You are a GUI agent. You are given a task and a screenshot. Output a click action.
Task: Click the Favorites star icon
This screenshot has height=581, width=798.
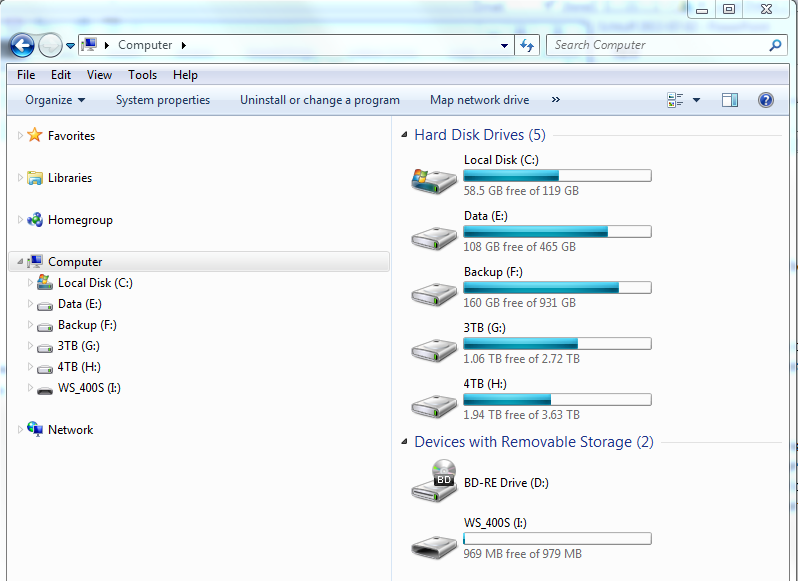[35, 135]
